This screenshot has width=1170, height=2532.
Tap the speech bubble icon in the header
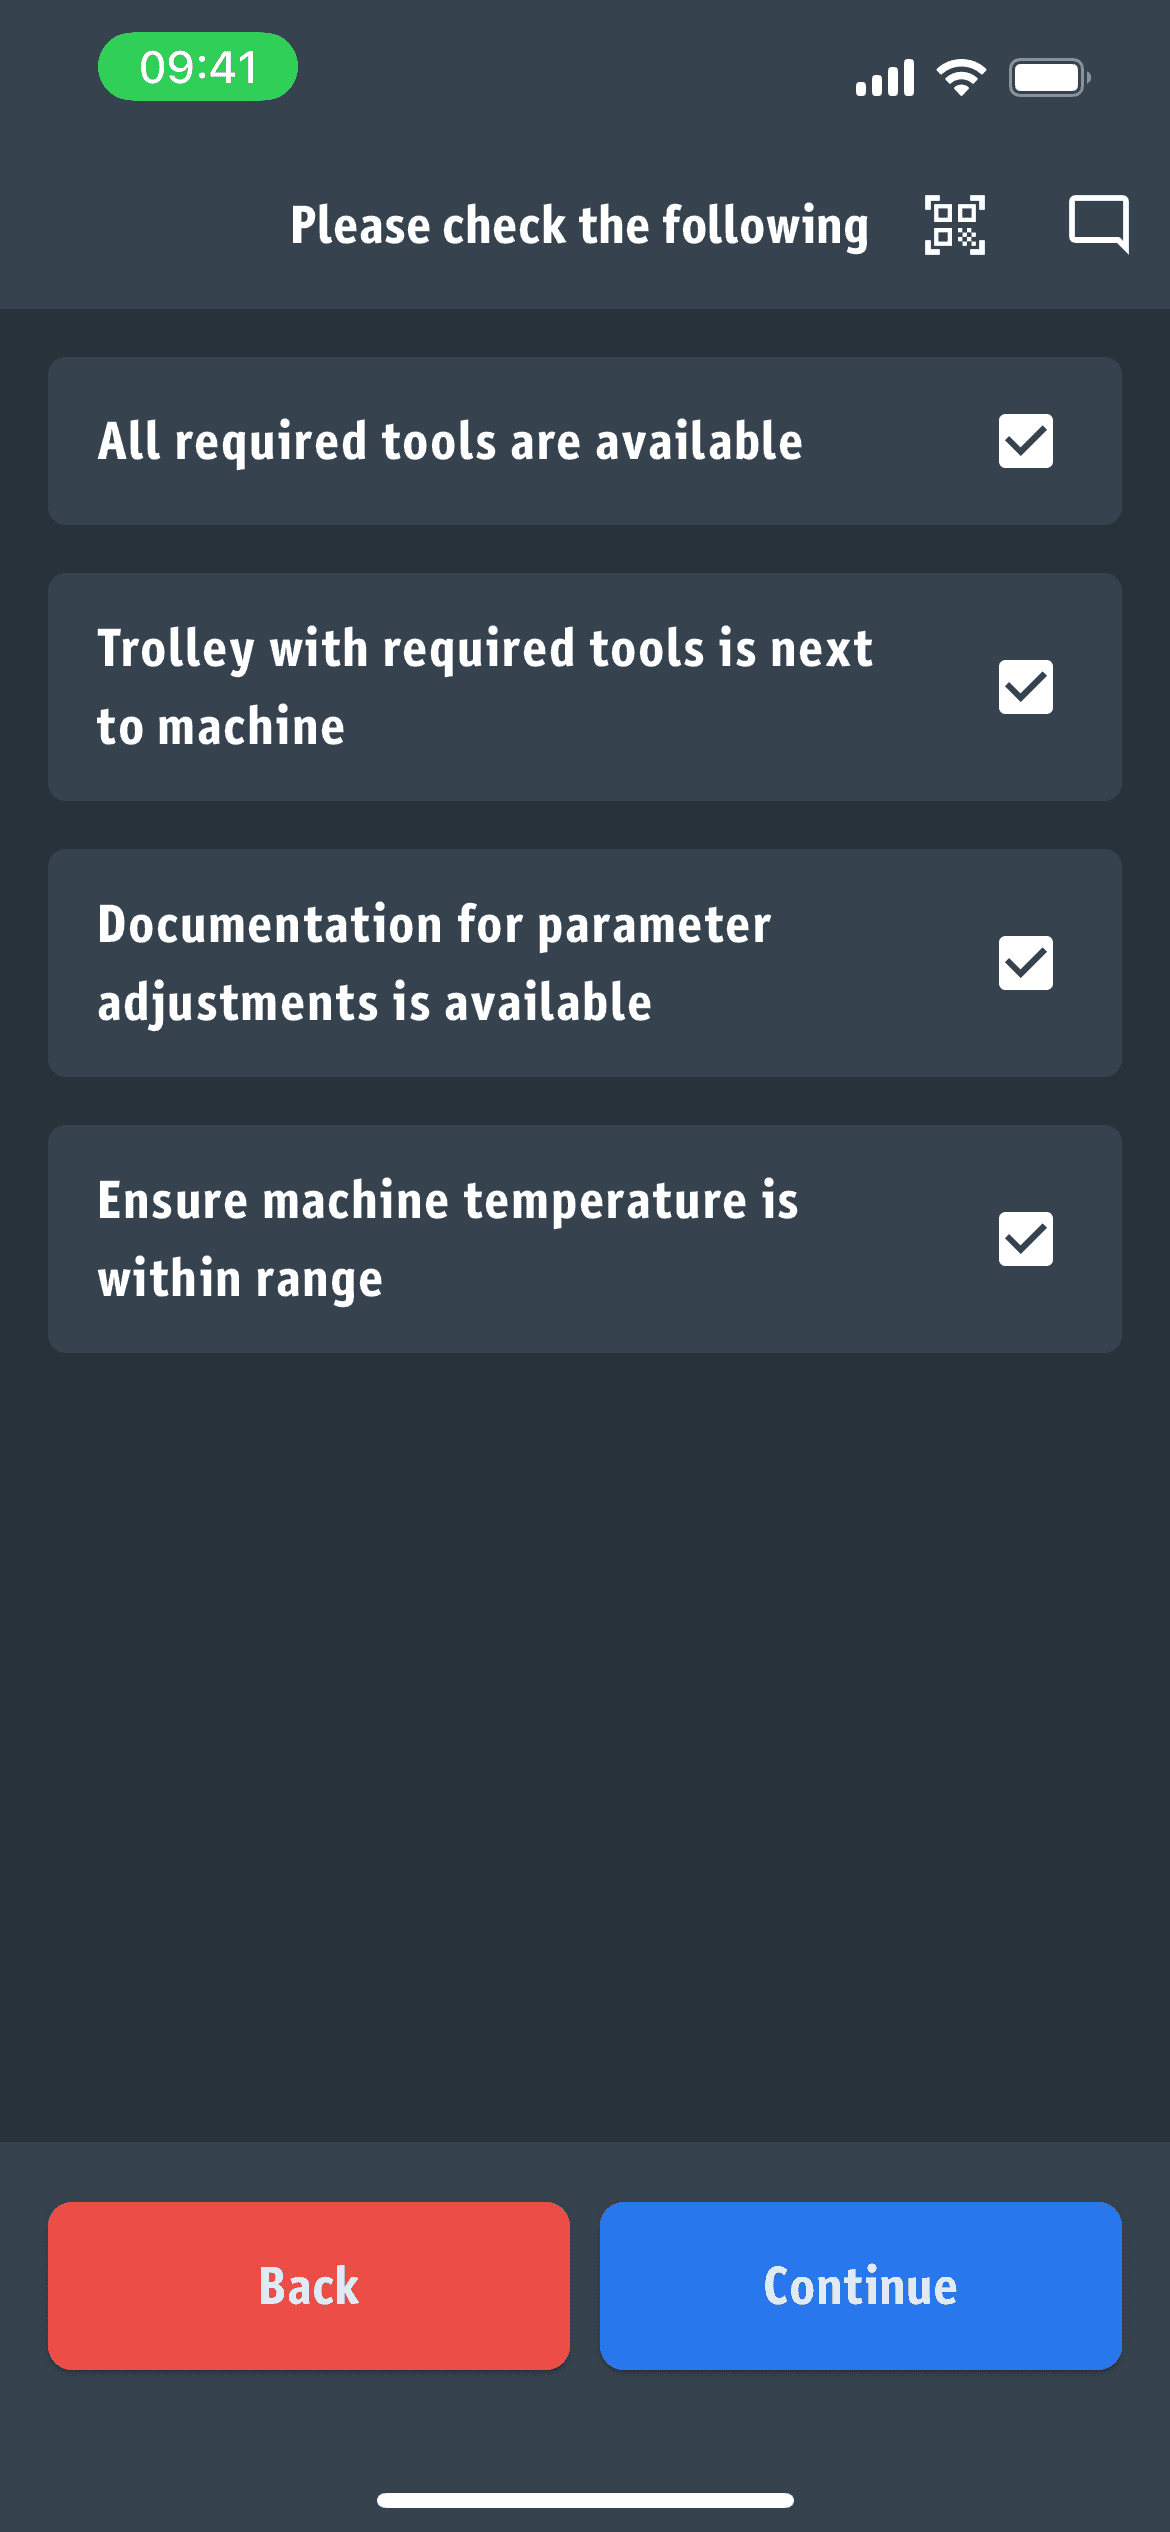point(1098,225)
